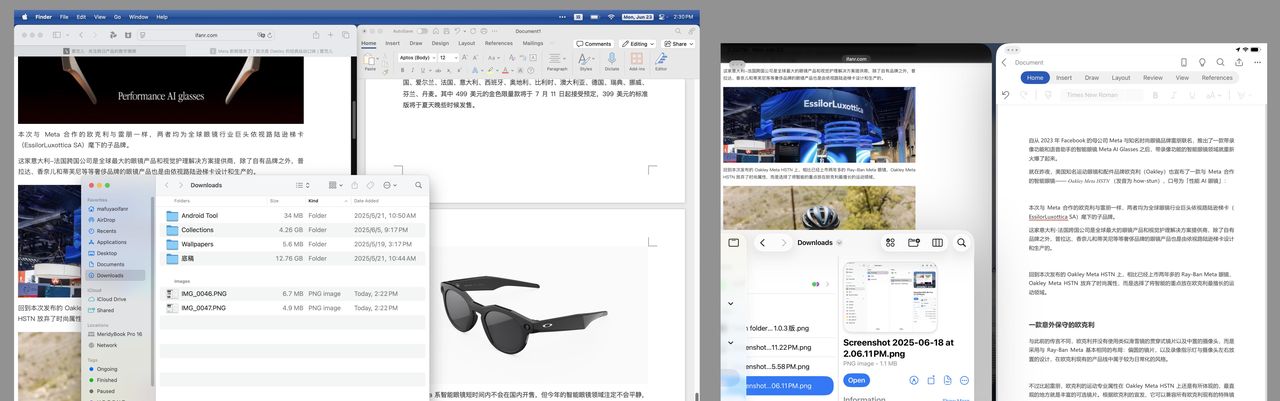Switch to Word Mailings ribbon tab
The height and width of the screenshot is (401, 1280).
coord(533,43)
